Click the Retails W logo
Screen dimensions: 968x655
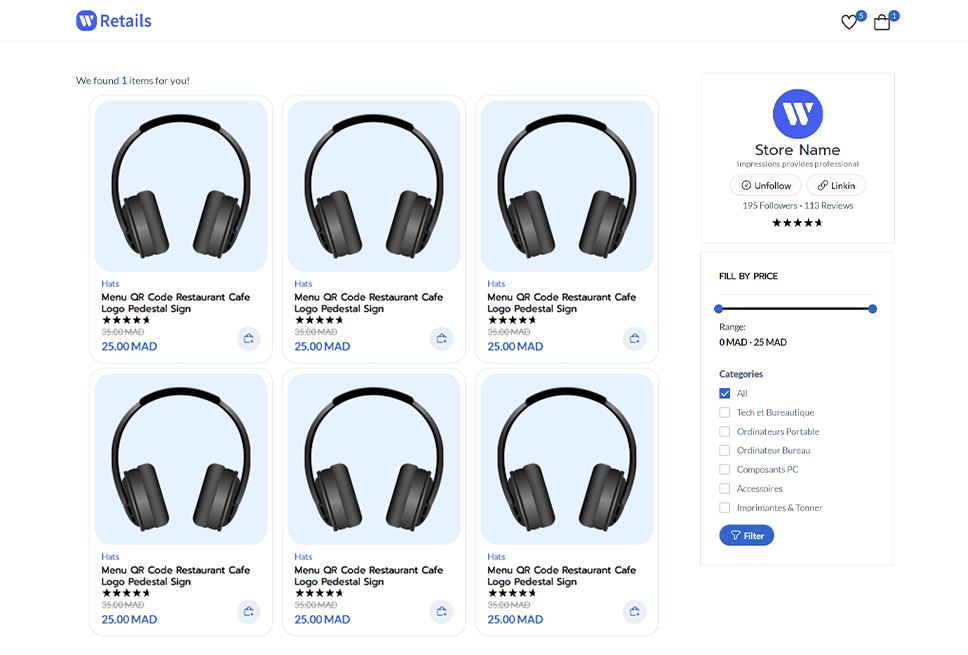(x=86, y=20)
